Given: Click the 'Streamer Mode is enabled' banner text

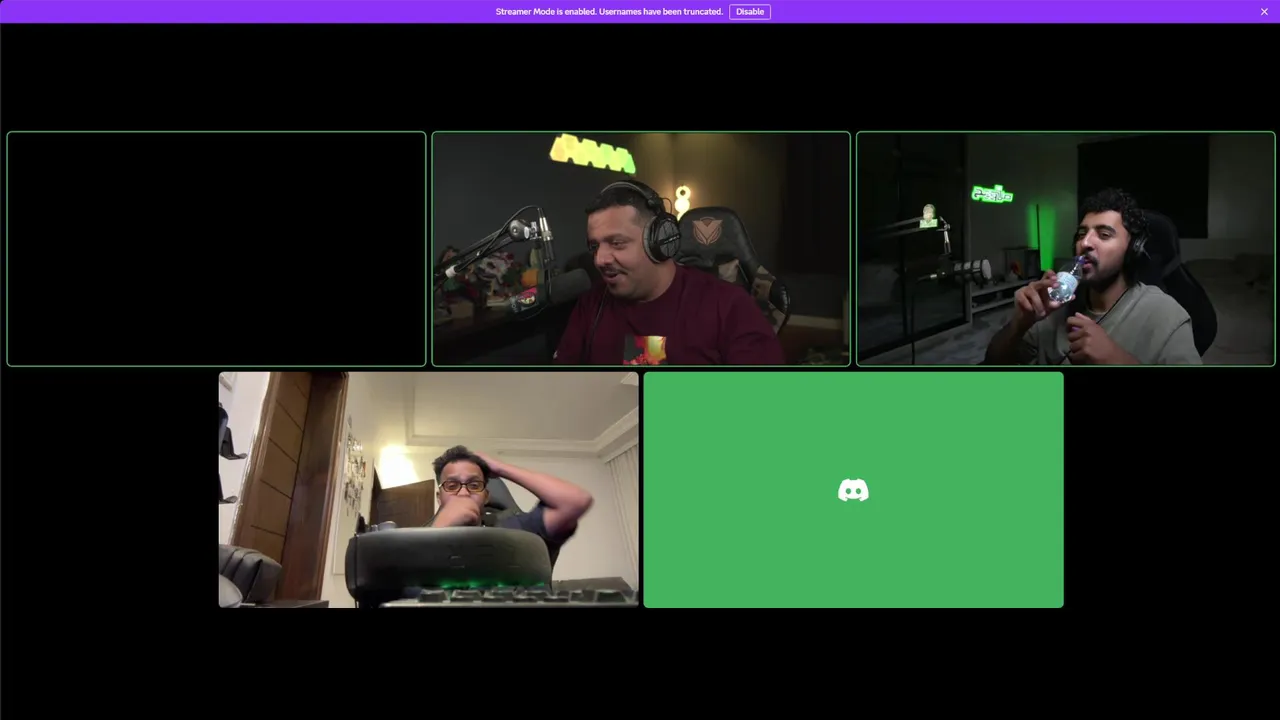Looking at the screenshot, I should [x=609, y=12].
